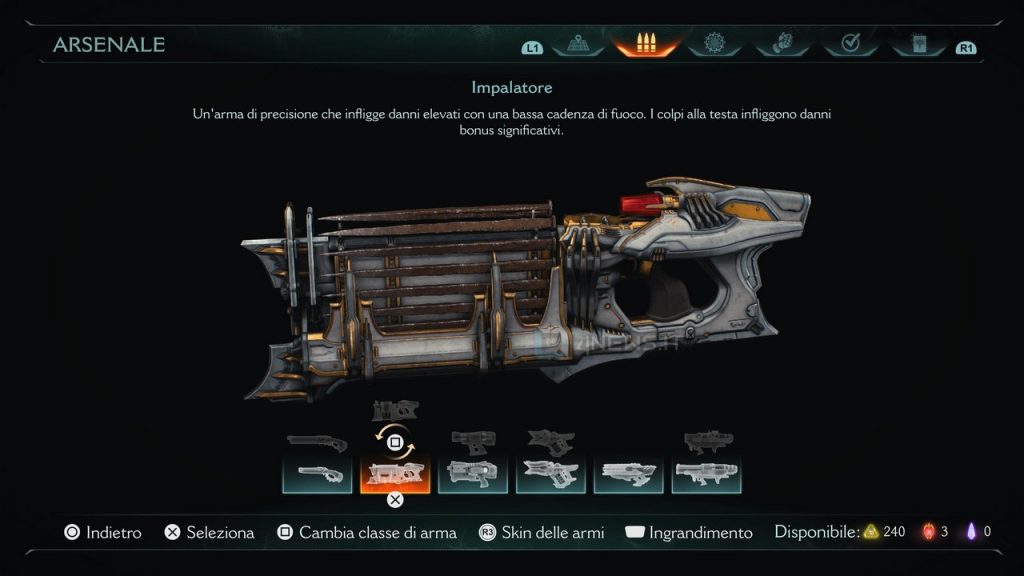Click the Seleziona prompt
1024x576 pixels.
pyautogui.click(x=209, y=532)
